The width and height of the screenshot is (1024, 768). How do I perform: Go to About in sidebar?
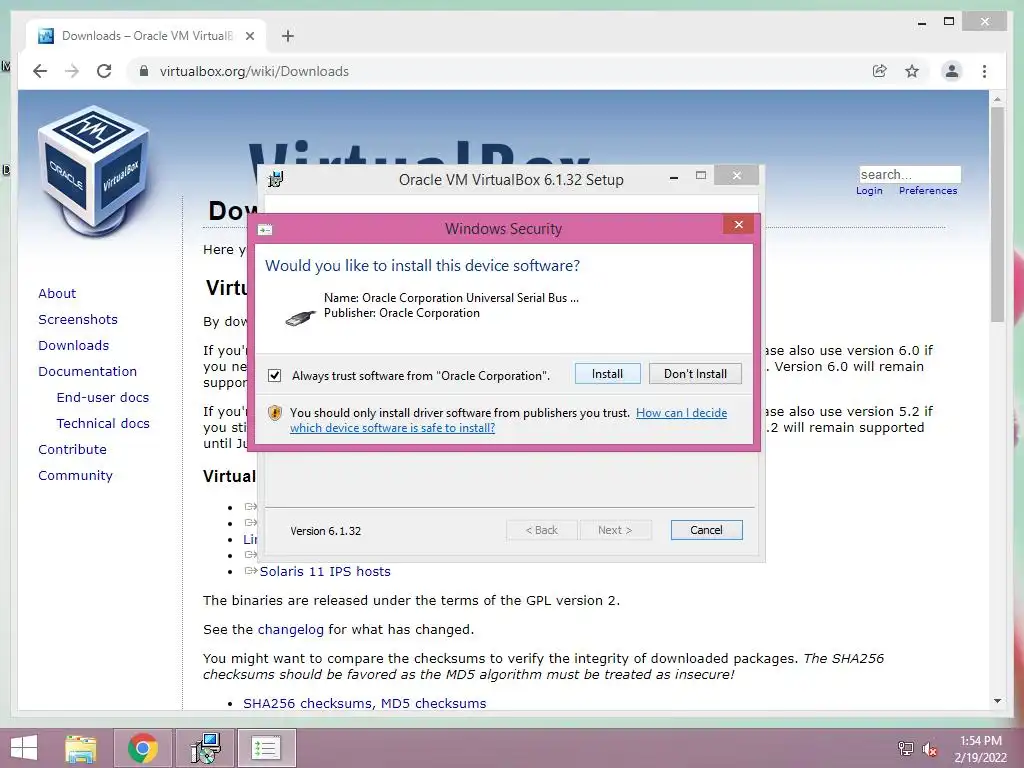point(57,293)
